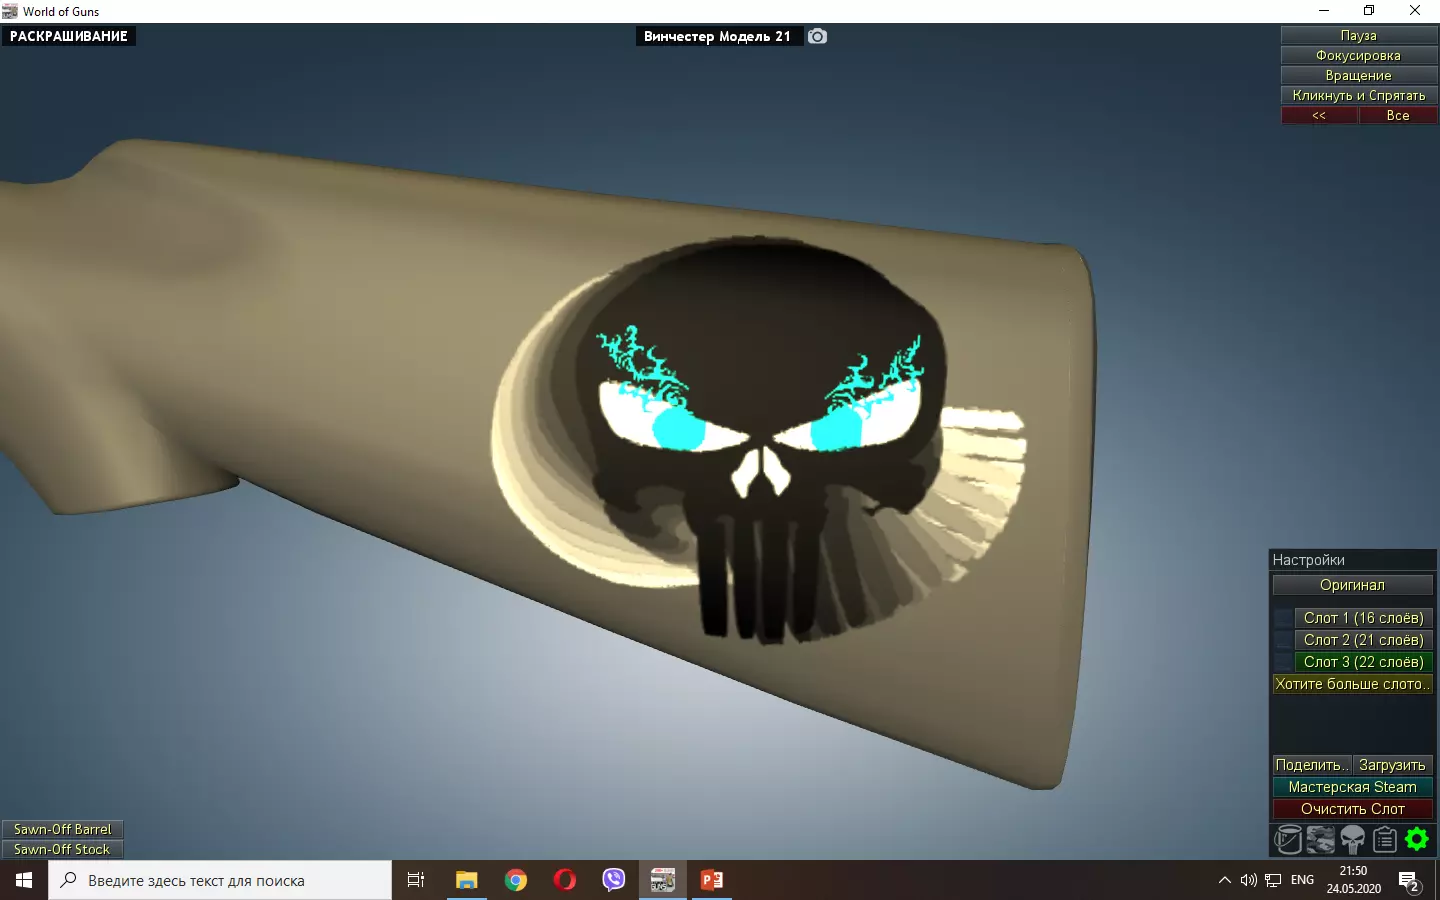The width and height of the screenshot is (1440, 900).
Task: Show hidden system tray icons
Action: pos(1224,880)
